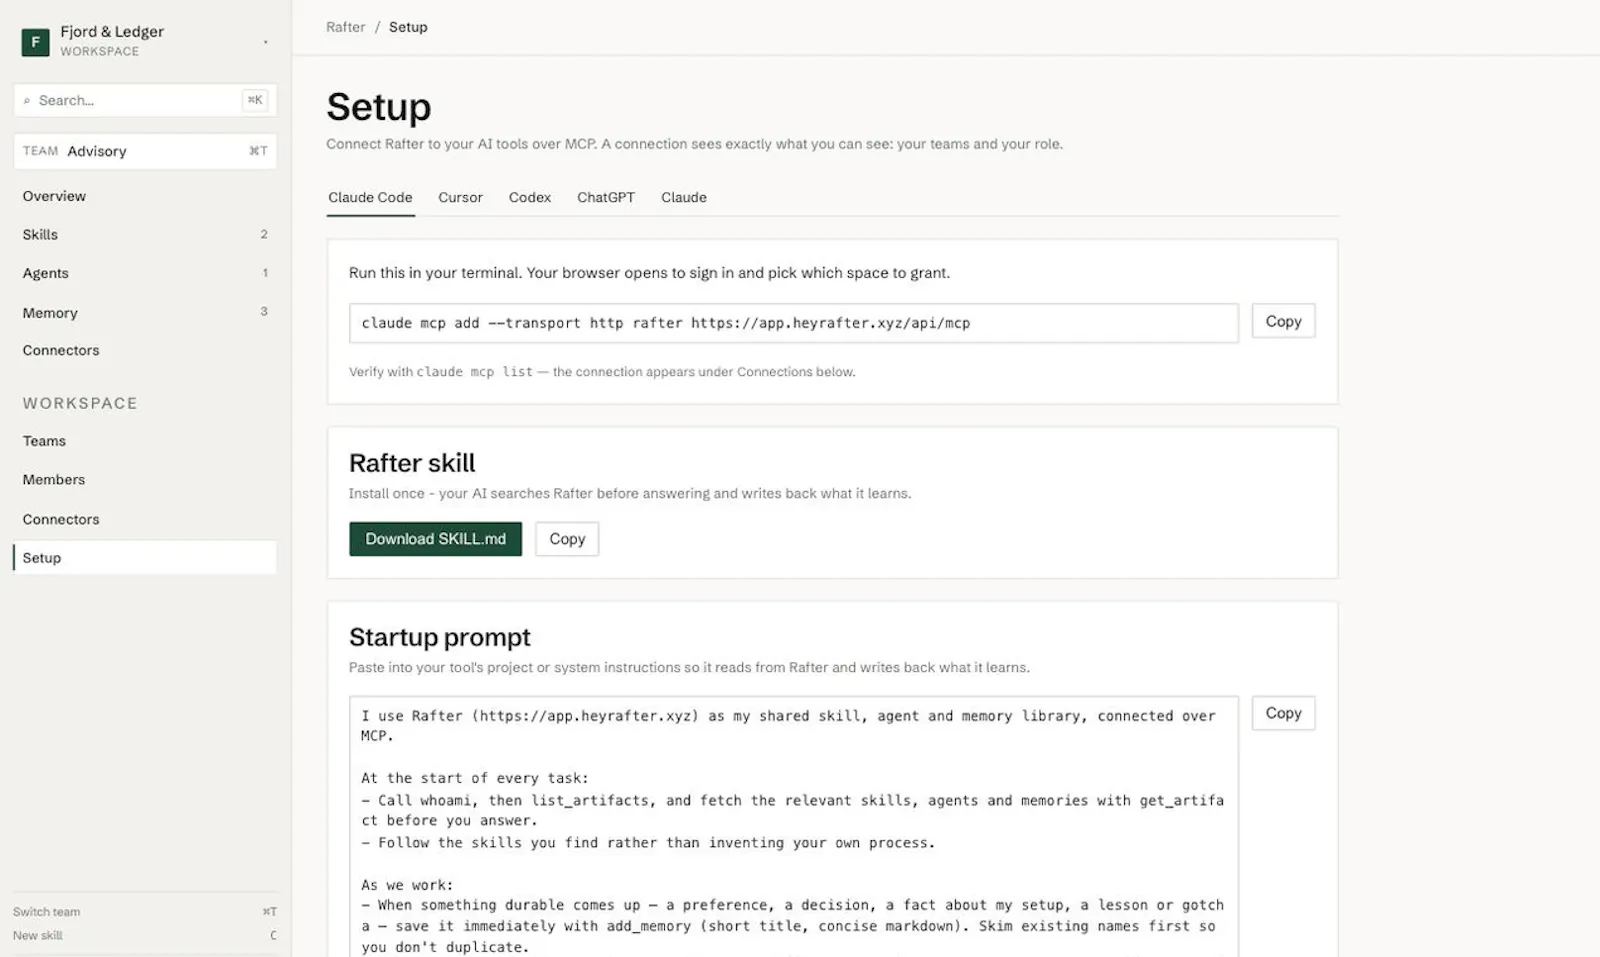Switch to the Claude tab

click(x=684, y=197)
